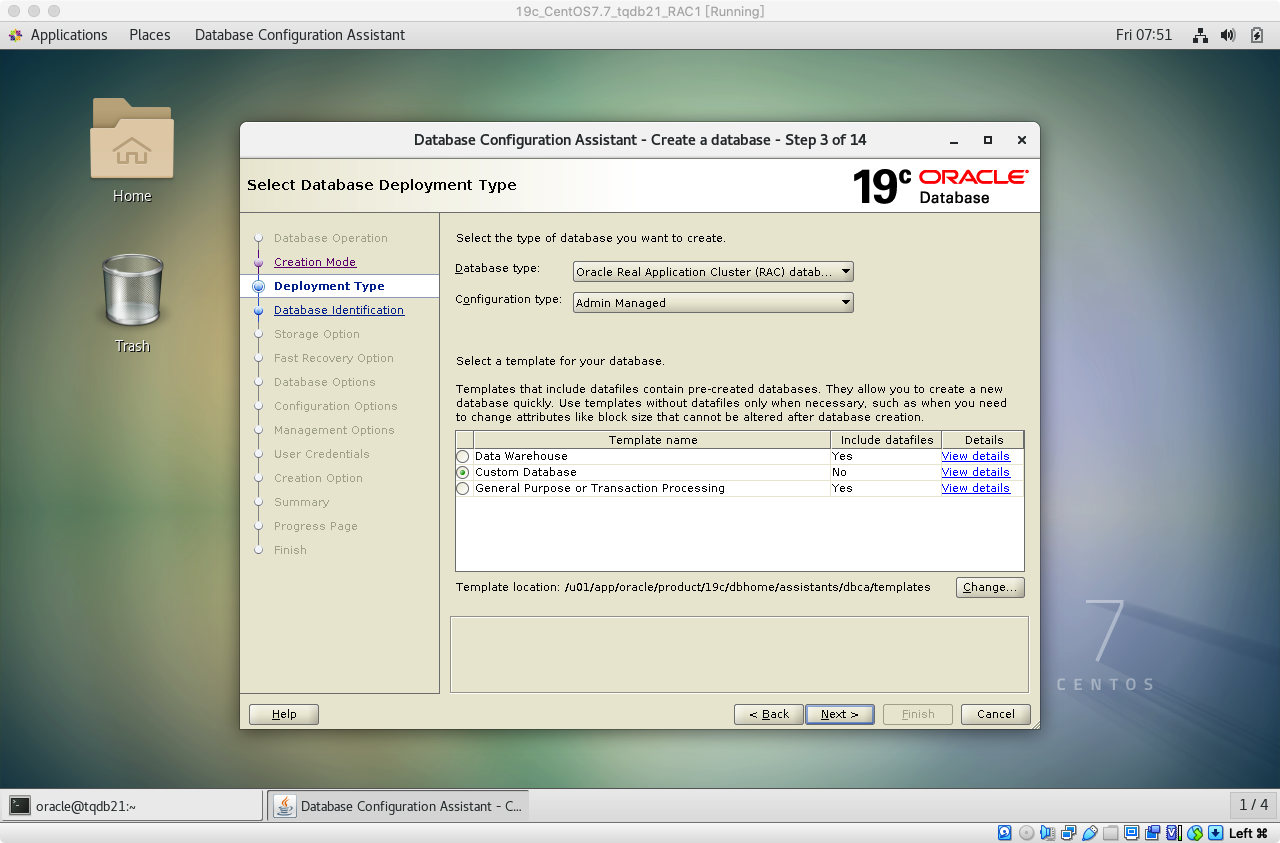The image size is (1280, 843).
Task: Click VirtualBox audio status icon
Action: coord(1047,833)
